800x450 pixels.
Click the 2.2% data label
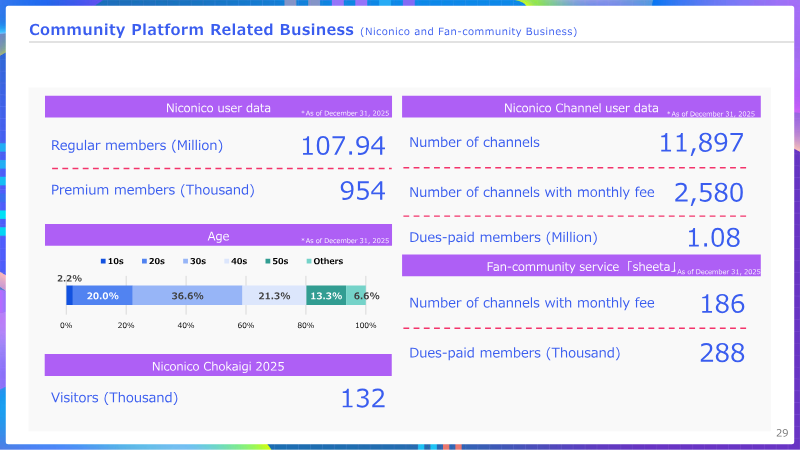[69, 278]
